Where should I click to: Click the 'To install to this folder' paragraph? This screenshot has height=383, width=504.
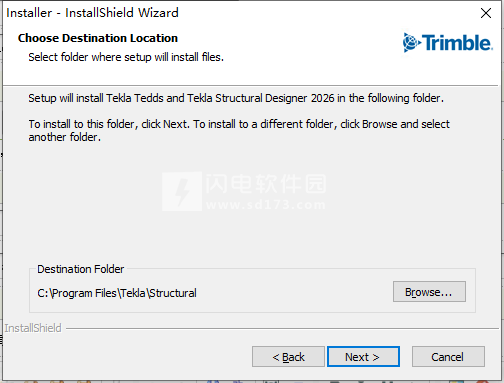(x=239, y=130)
